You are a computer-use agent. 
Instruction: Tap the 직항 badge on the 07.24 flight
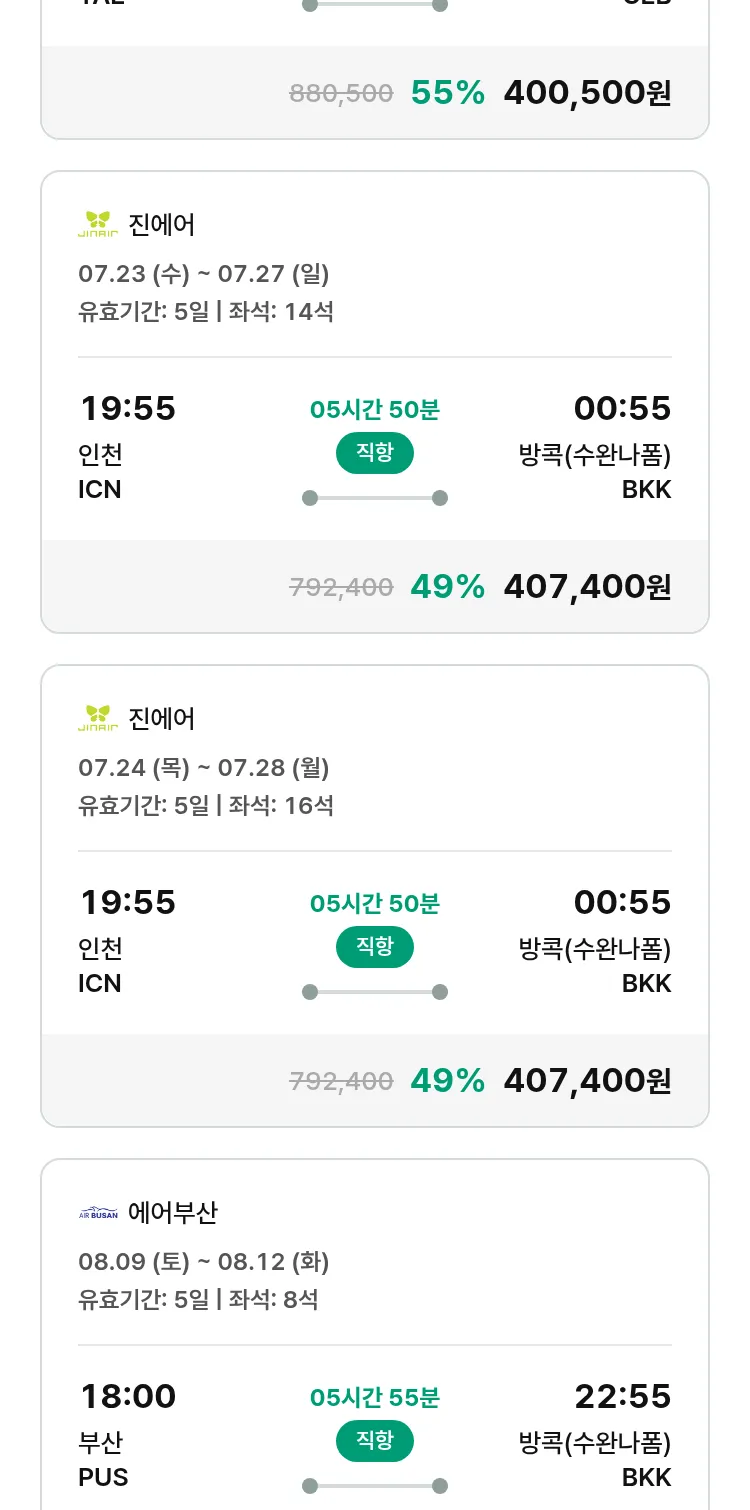pyautogui.click(x=375, y=947)
